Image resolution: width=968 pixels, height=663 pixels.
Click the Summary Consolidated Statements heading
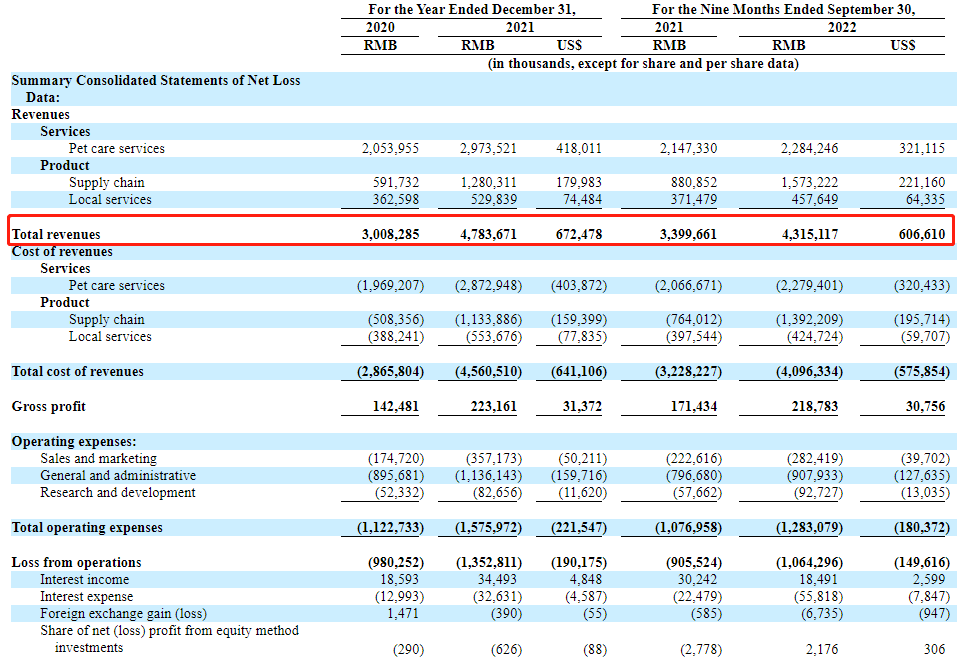156,89
